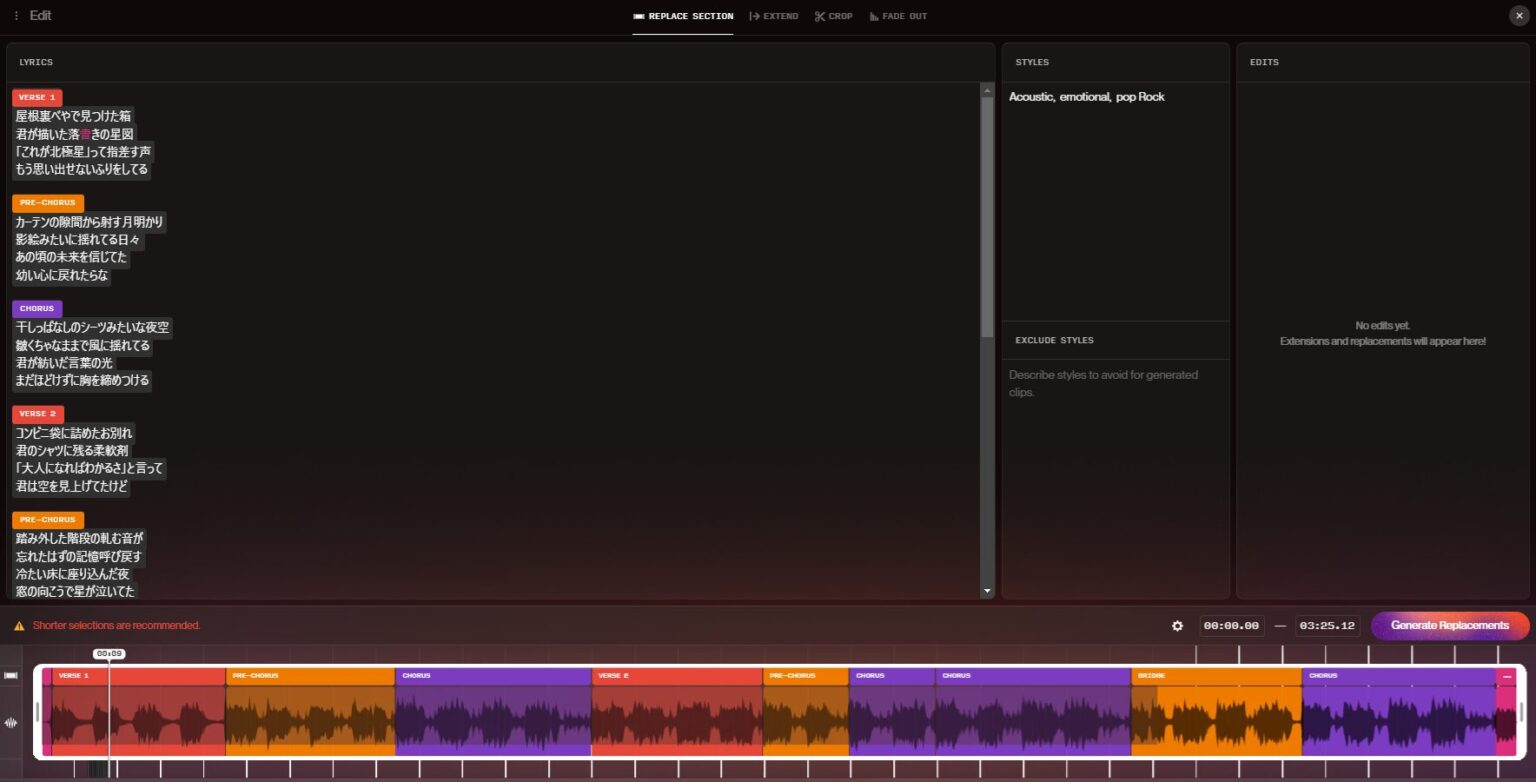Click the 00:09 playhead marker
The image size is (1536, 782).
109,654
